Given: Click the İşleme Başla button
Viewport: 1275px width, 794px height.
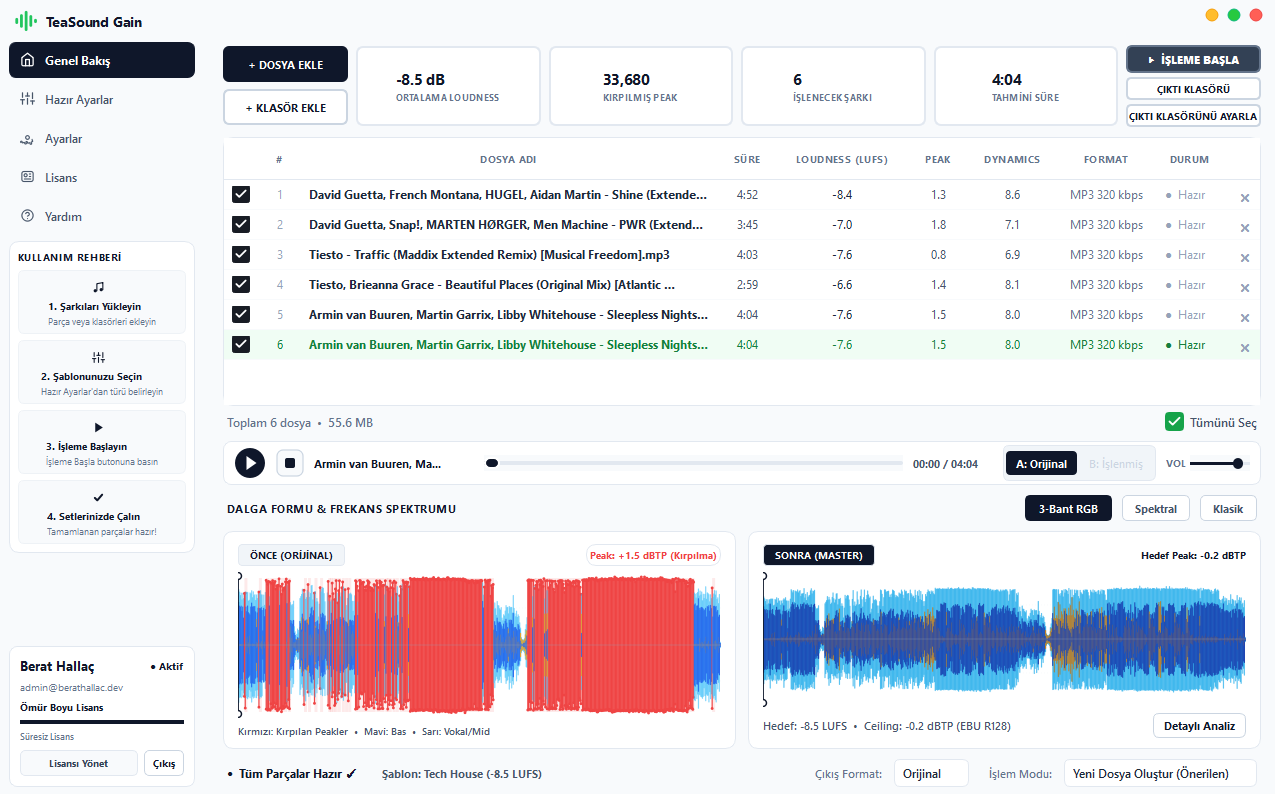Looking at the screenshot, I should (x=1193, y=60).
